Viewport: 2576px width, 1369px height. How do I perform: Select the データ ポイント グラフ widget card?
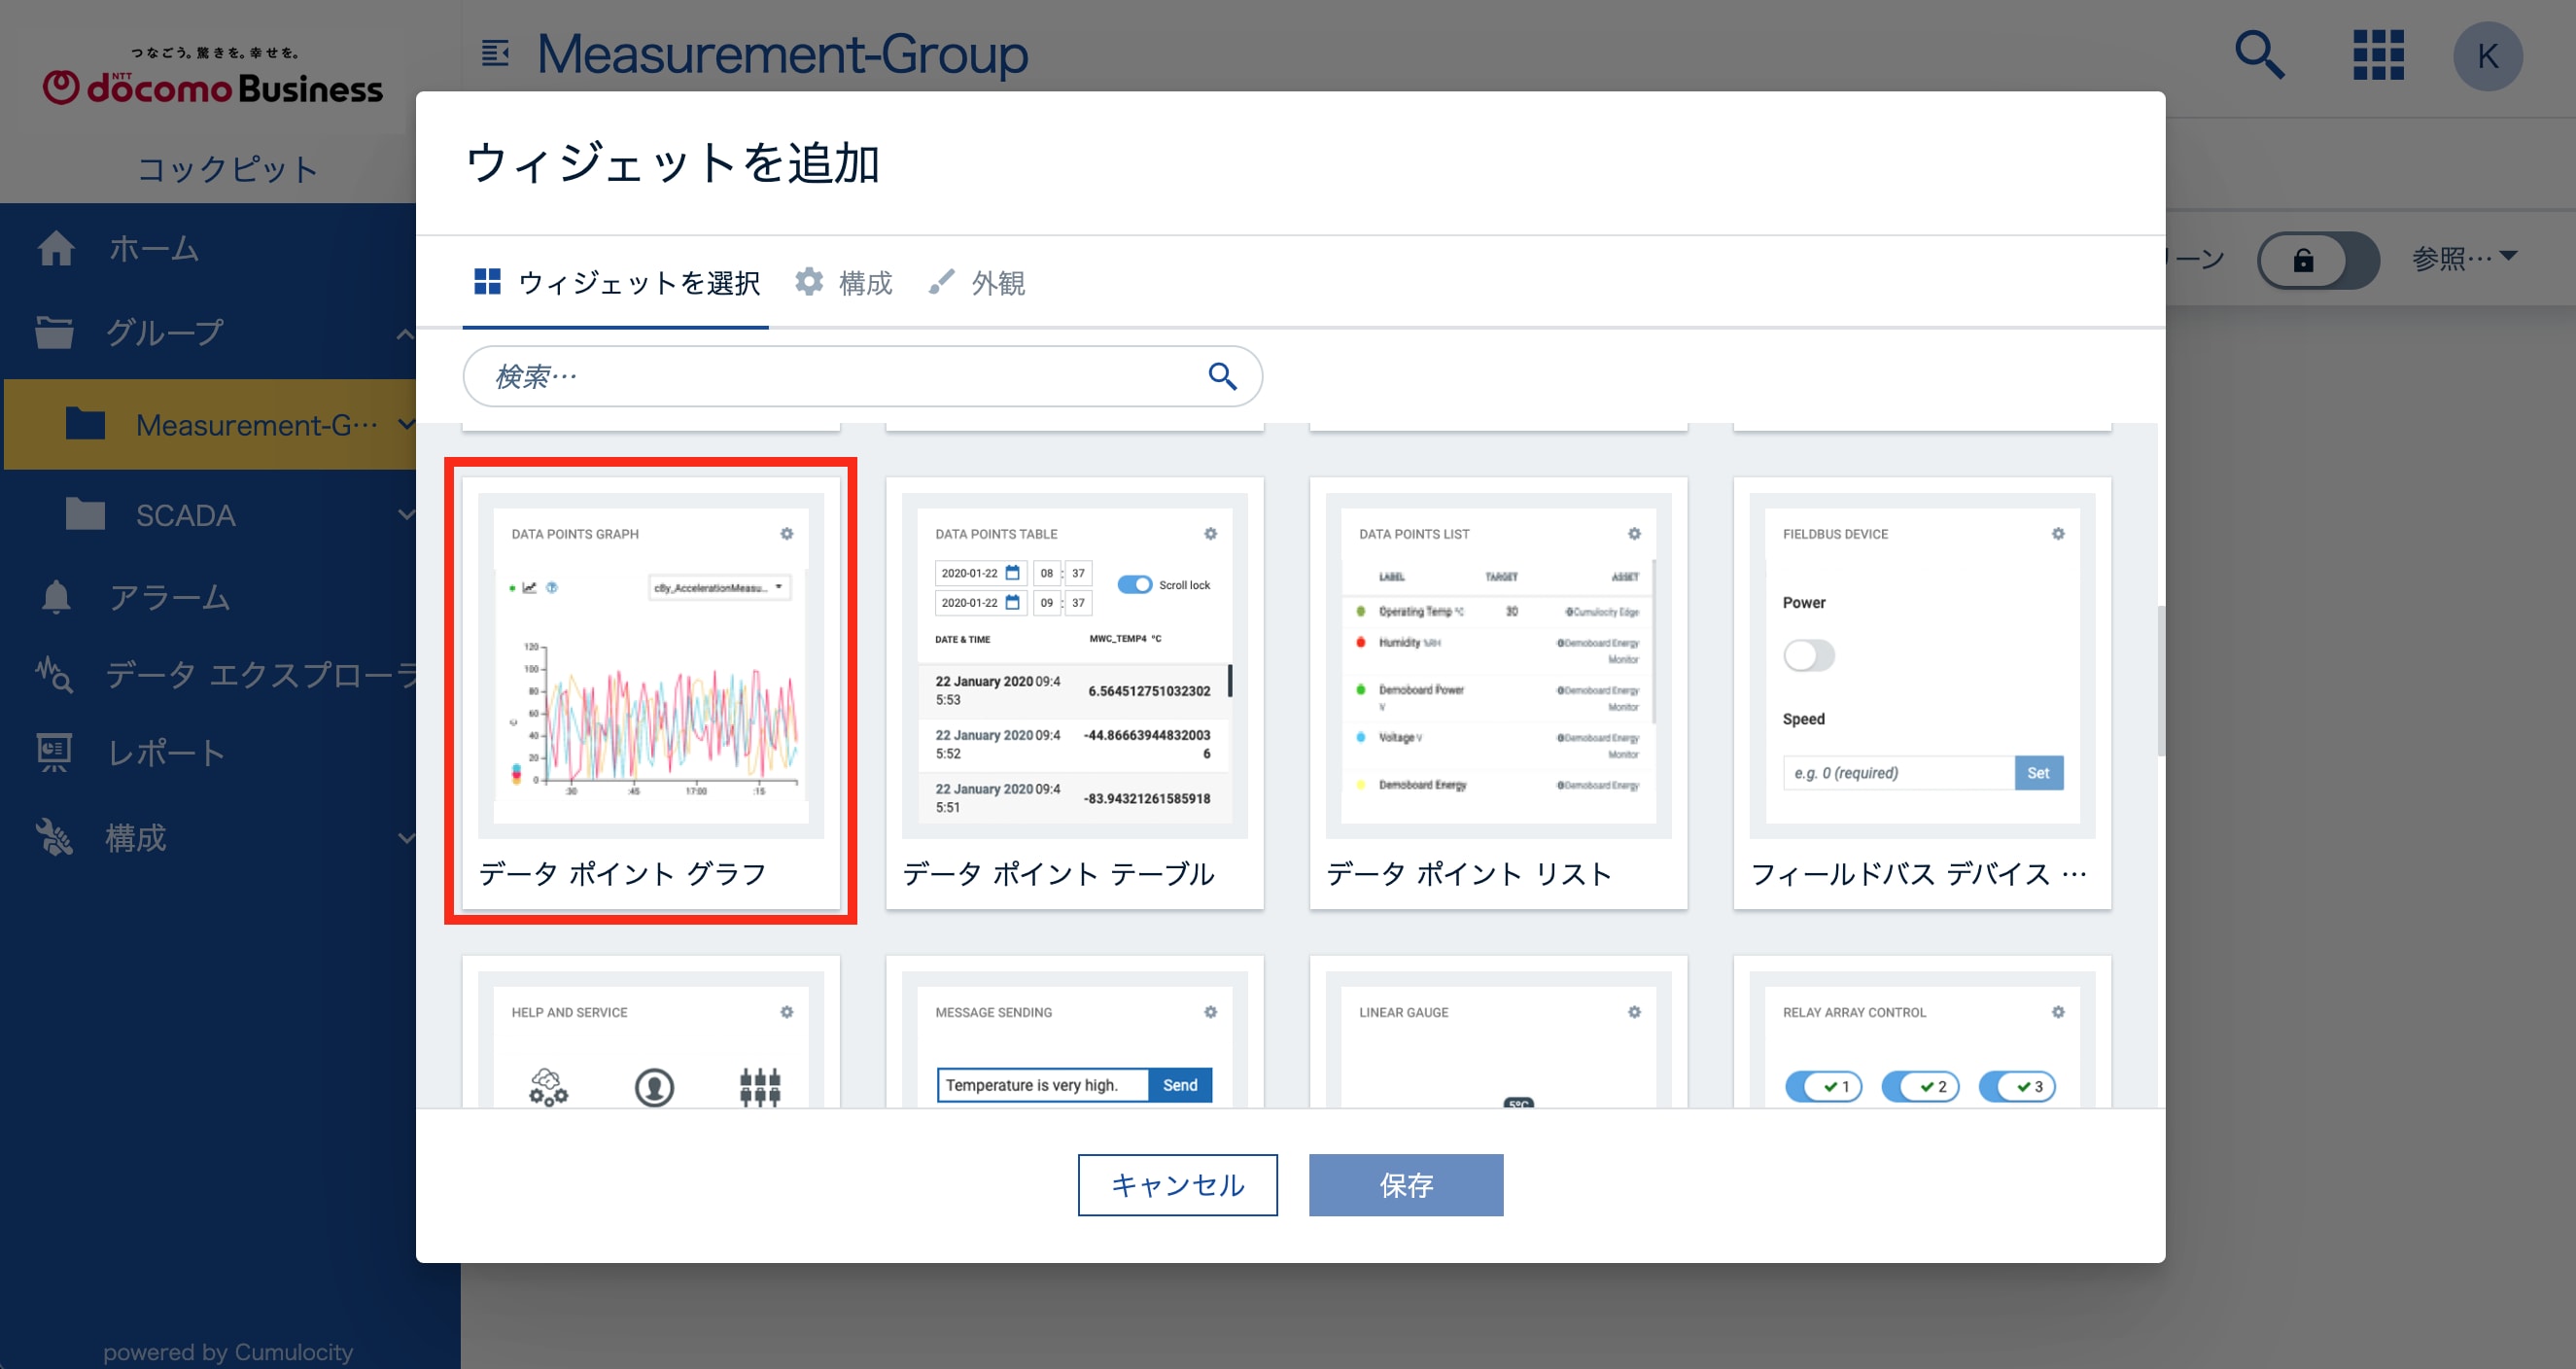coord(651,692)
